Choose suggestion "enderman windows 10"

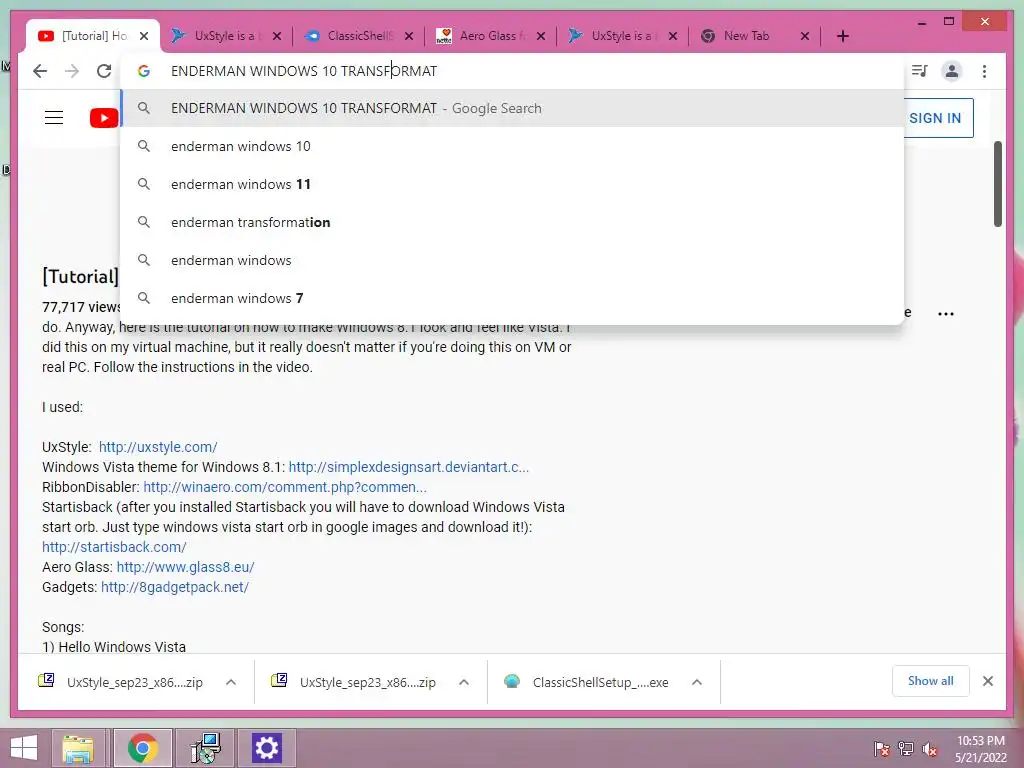tap(513, 146)
